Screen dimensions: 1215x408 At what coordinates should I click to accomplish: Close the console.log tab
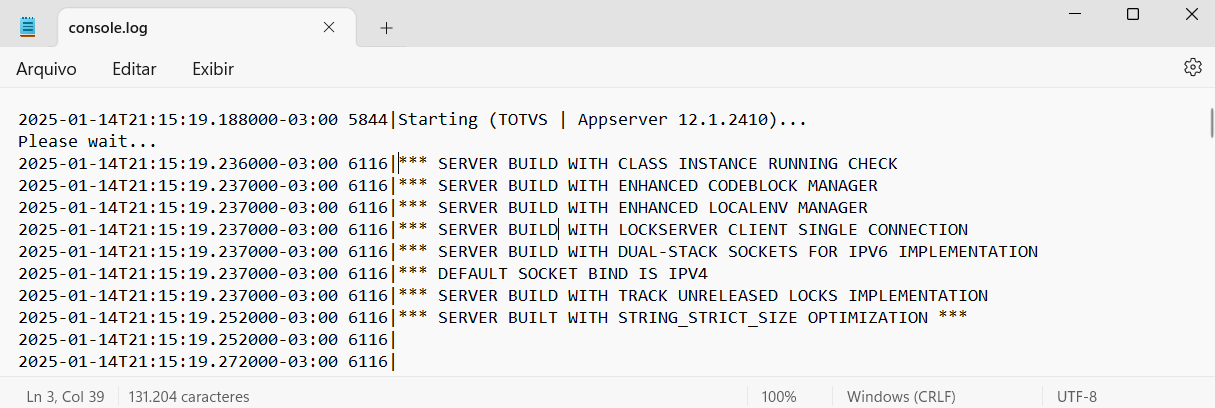tap(329, 28)
